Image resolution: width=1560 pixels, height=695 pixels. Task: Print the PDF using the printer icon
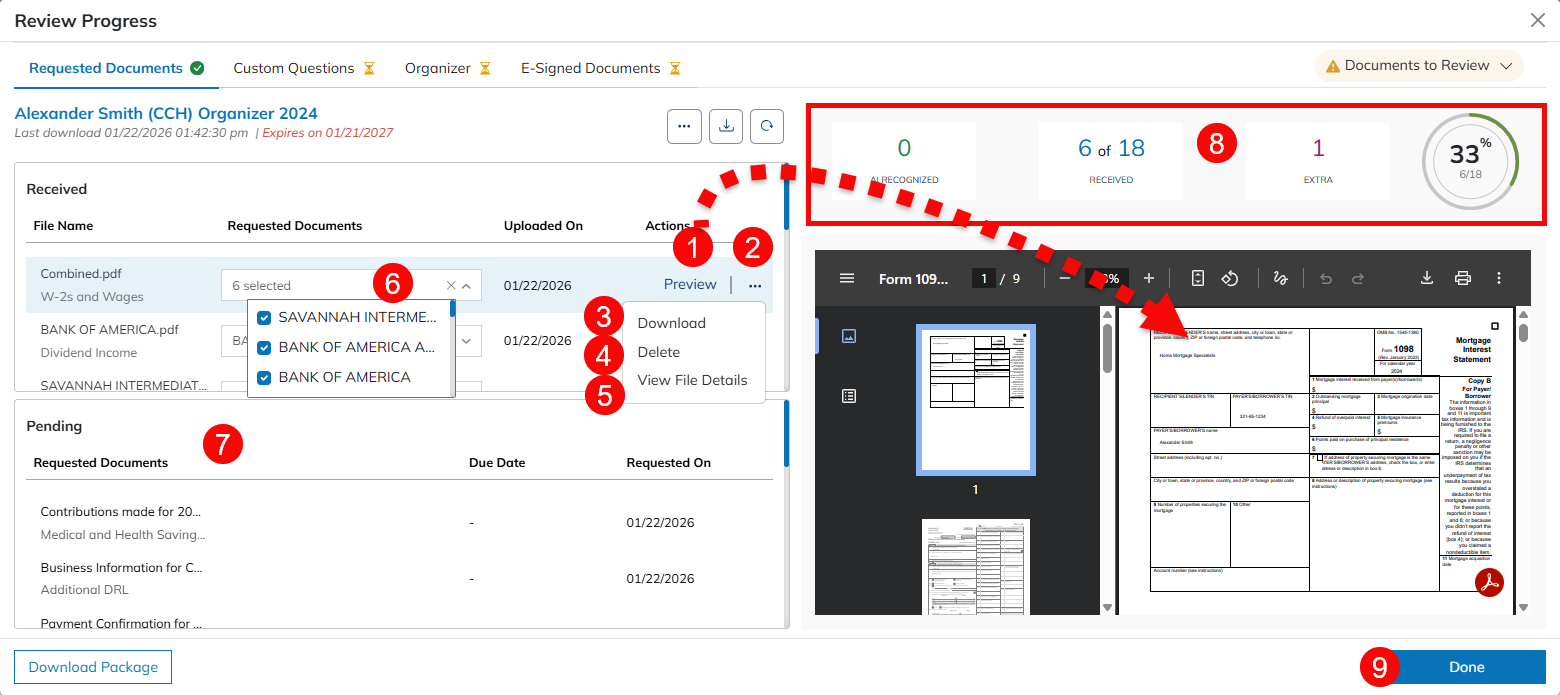(x=1463, y=278)
